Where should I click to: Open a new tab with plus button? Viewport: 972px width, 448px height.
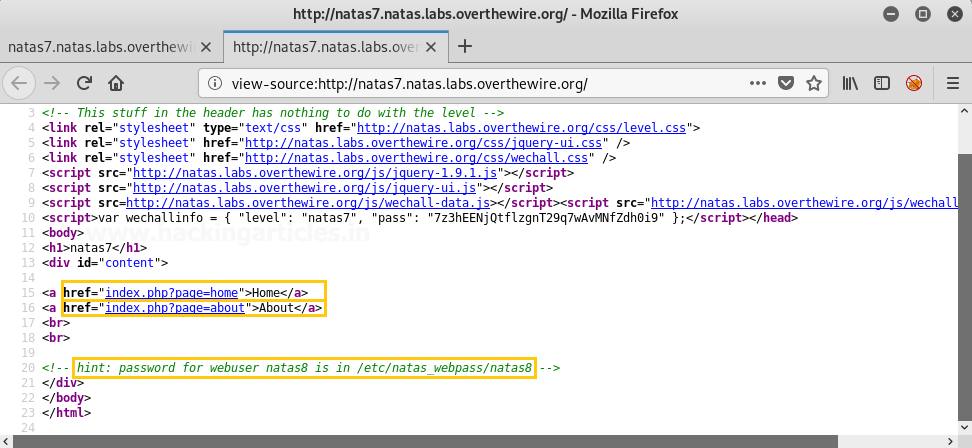pyautogui.click(x=465, y=46)
